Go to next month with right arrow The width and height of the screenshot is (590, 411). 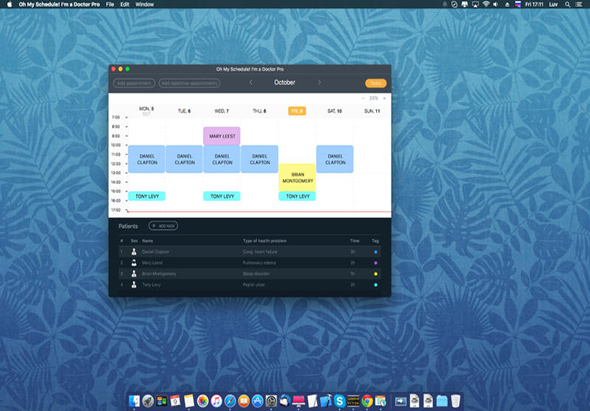point(319,82)
